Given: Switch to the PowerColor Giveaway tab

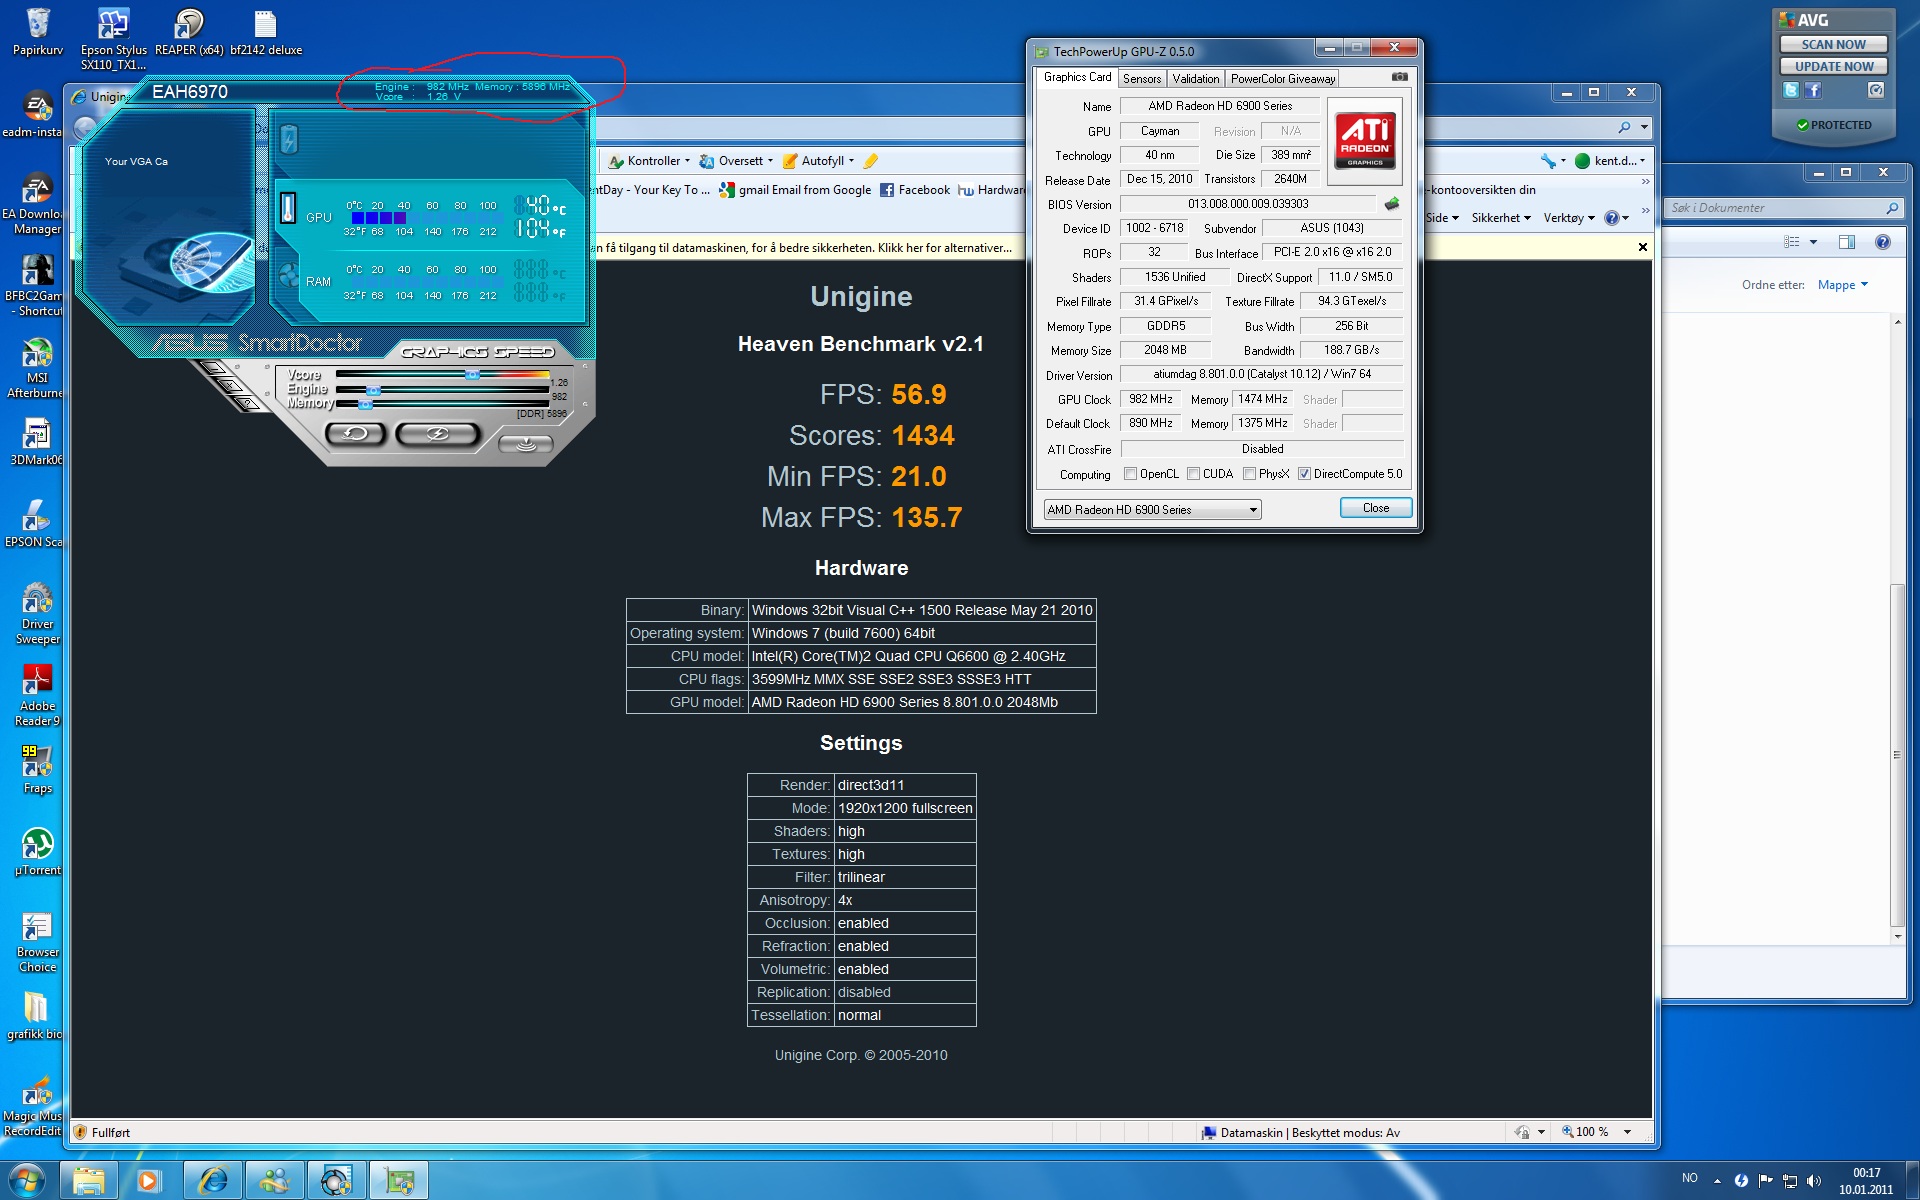Looking at the screenshot, I should (1282, 79).
